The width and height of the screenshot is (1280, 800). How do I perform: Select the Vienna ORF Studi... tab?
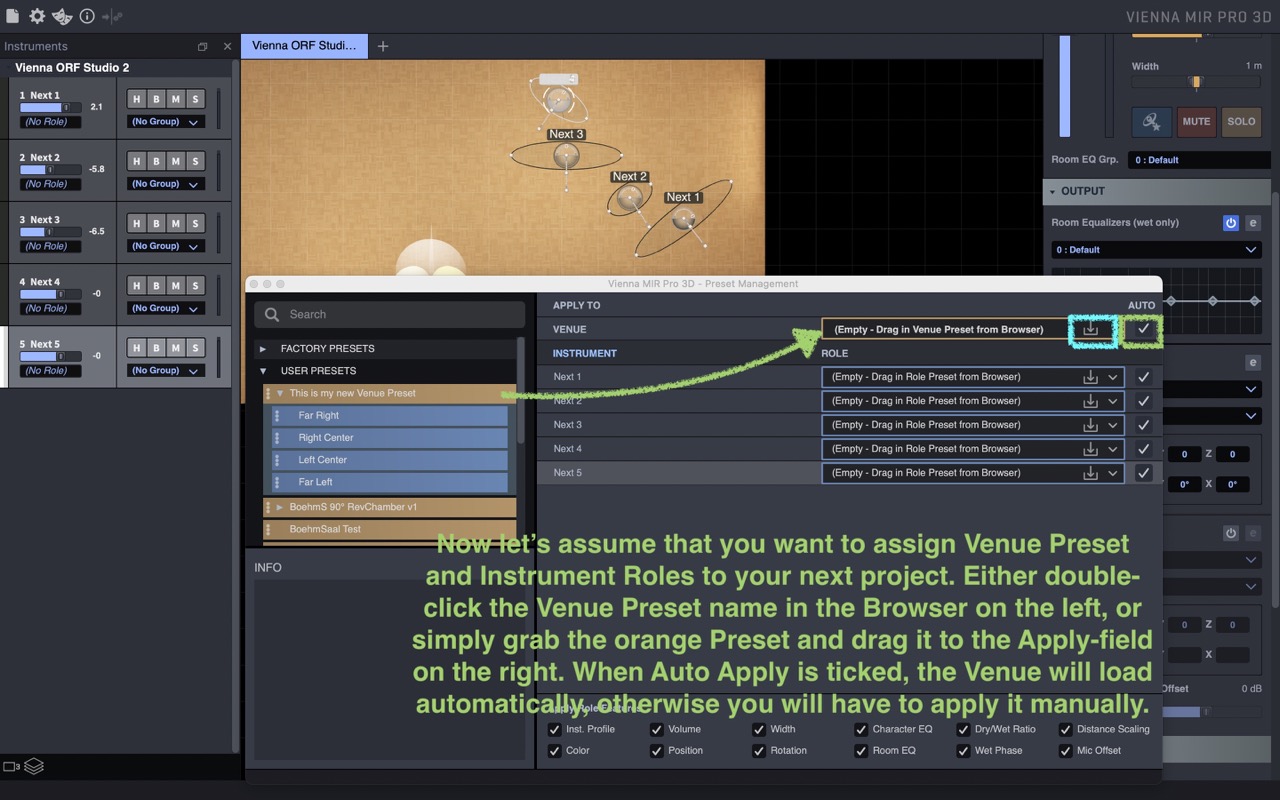tap(304, 46)
